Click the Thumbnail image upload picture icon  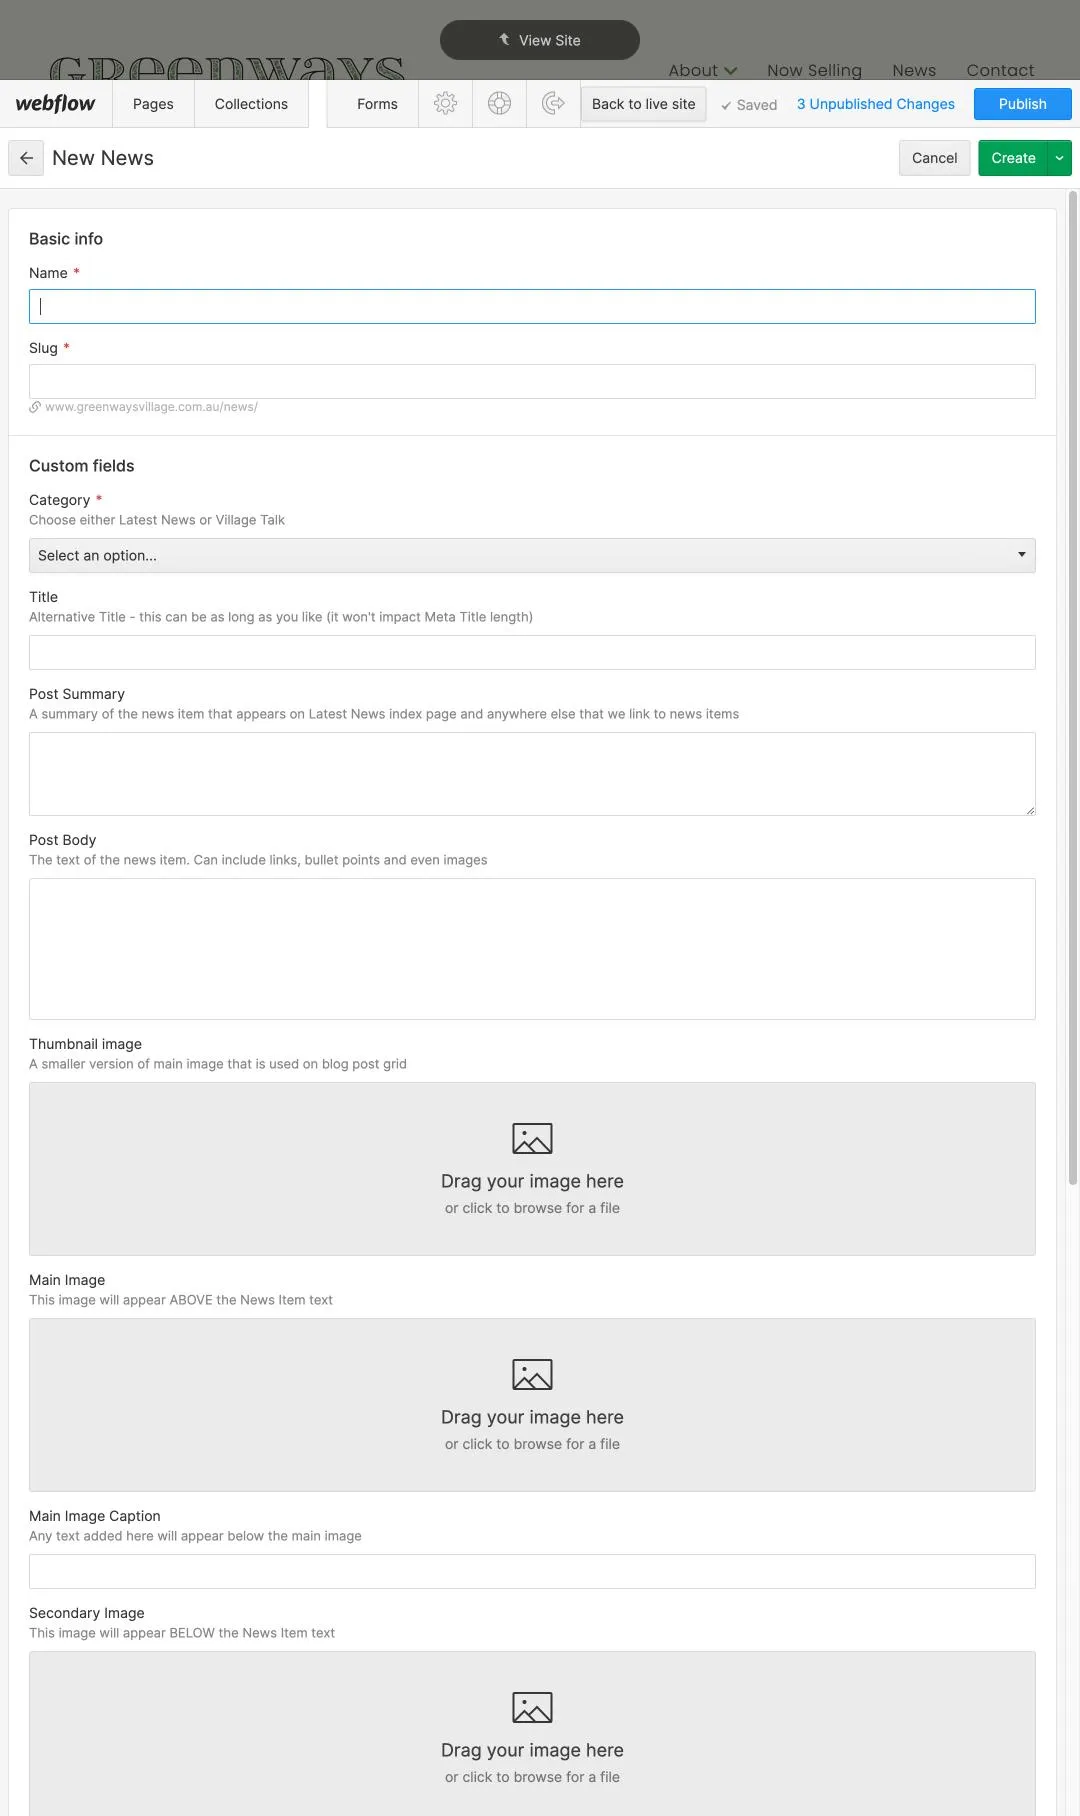pyautogui.click(x=532, y=1138)
